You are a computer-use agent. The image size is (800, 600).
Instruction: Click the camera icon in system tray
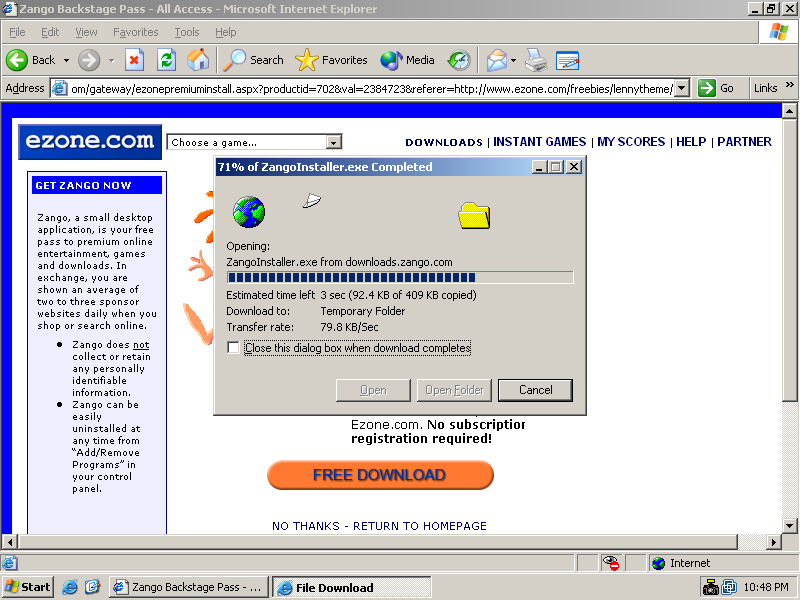(710, 587)
